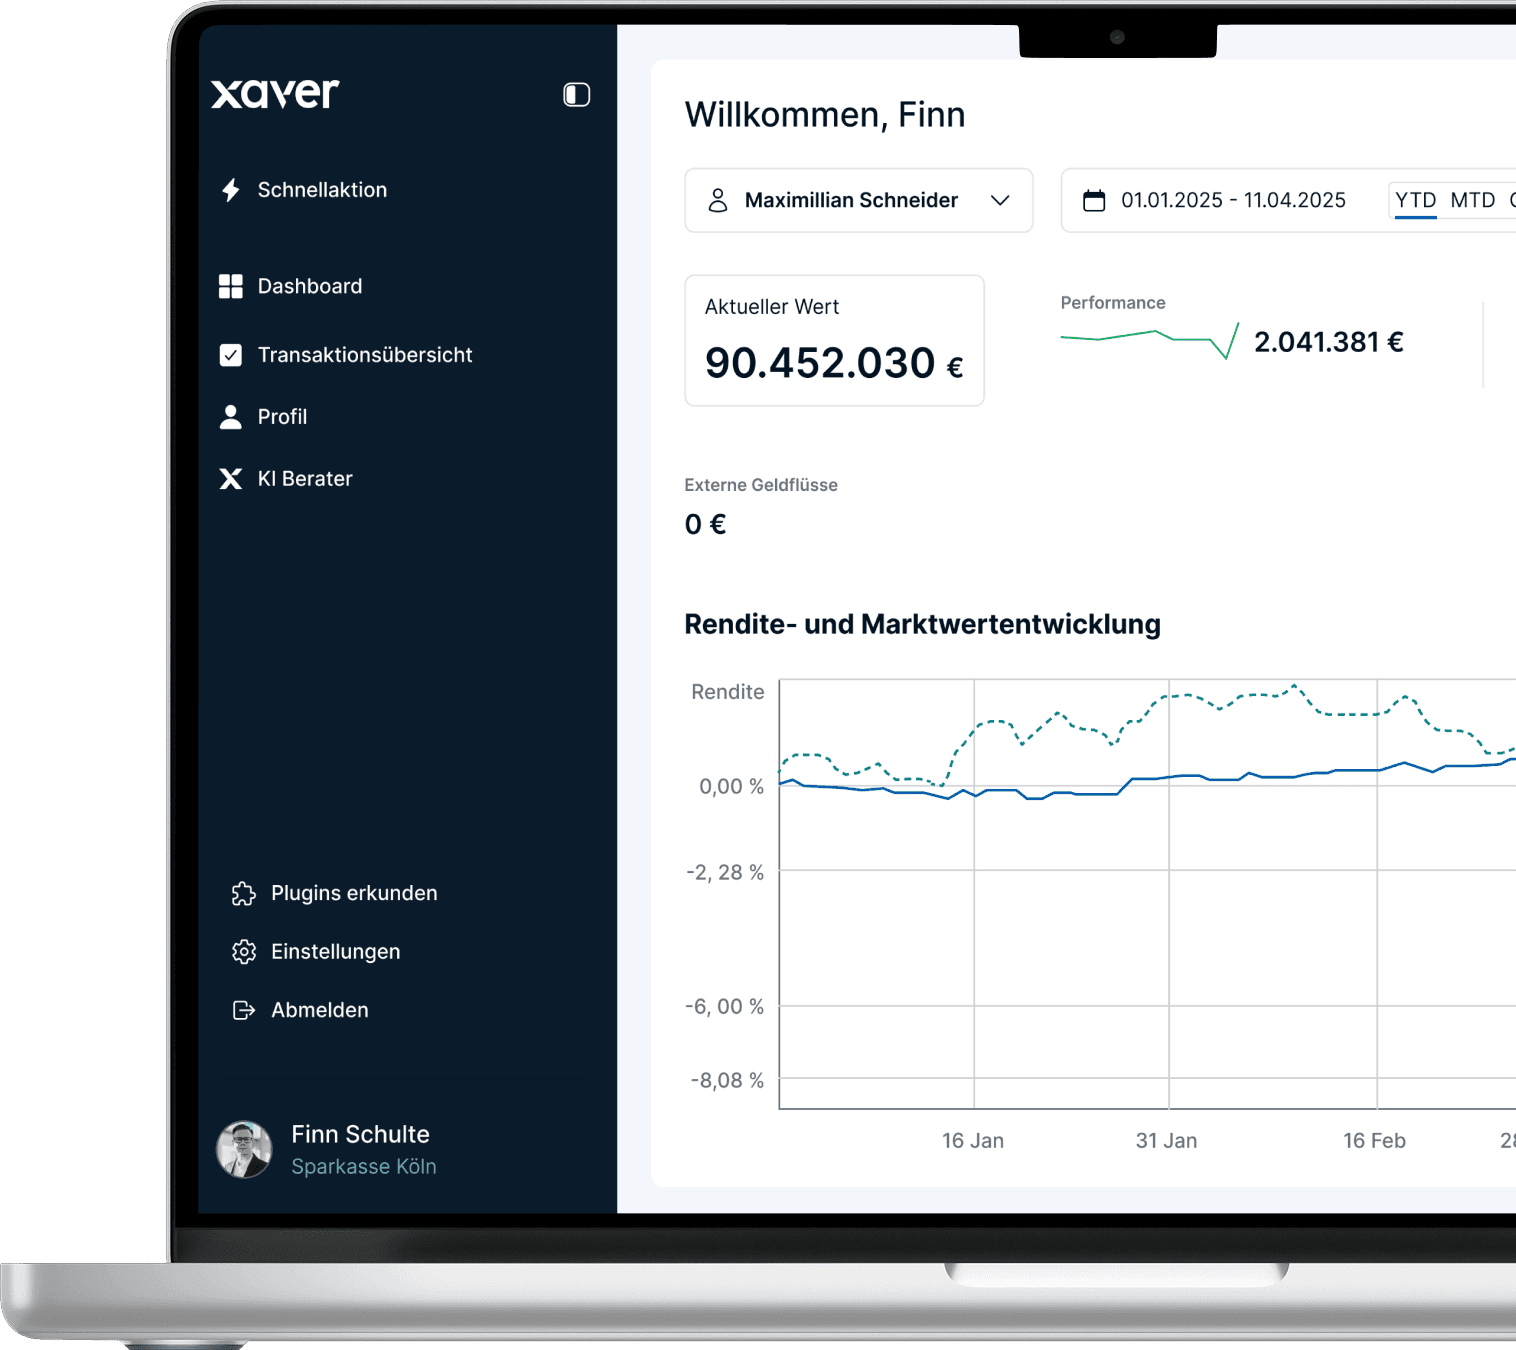
Task: Click the KI Berater X icon
Action: point(231,479)
